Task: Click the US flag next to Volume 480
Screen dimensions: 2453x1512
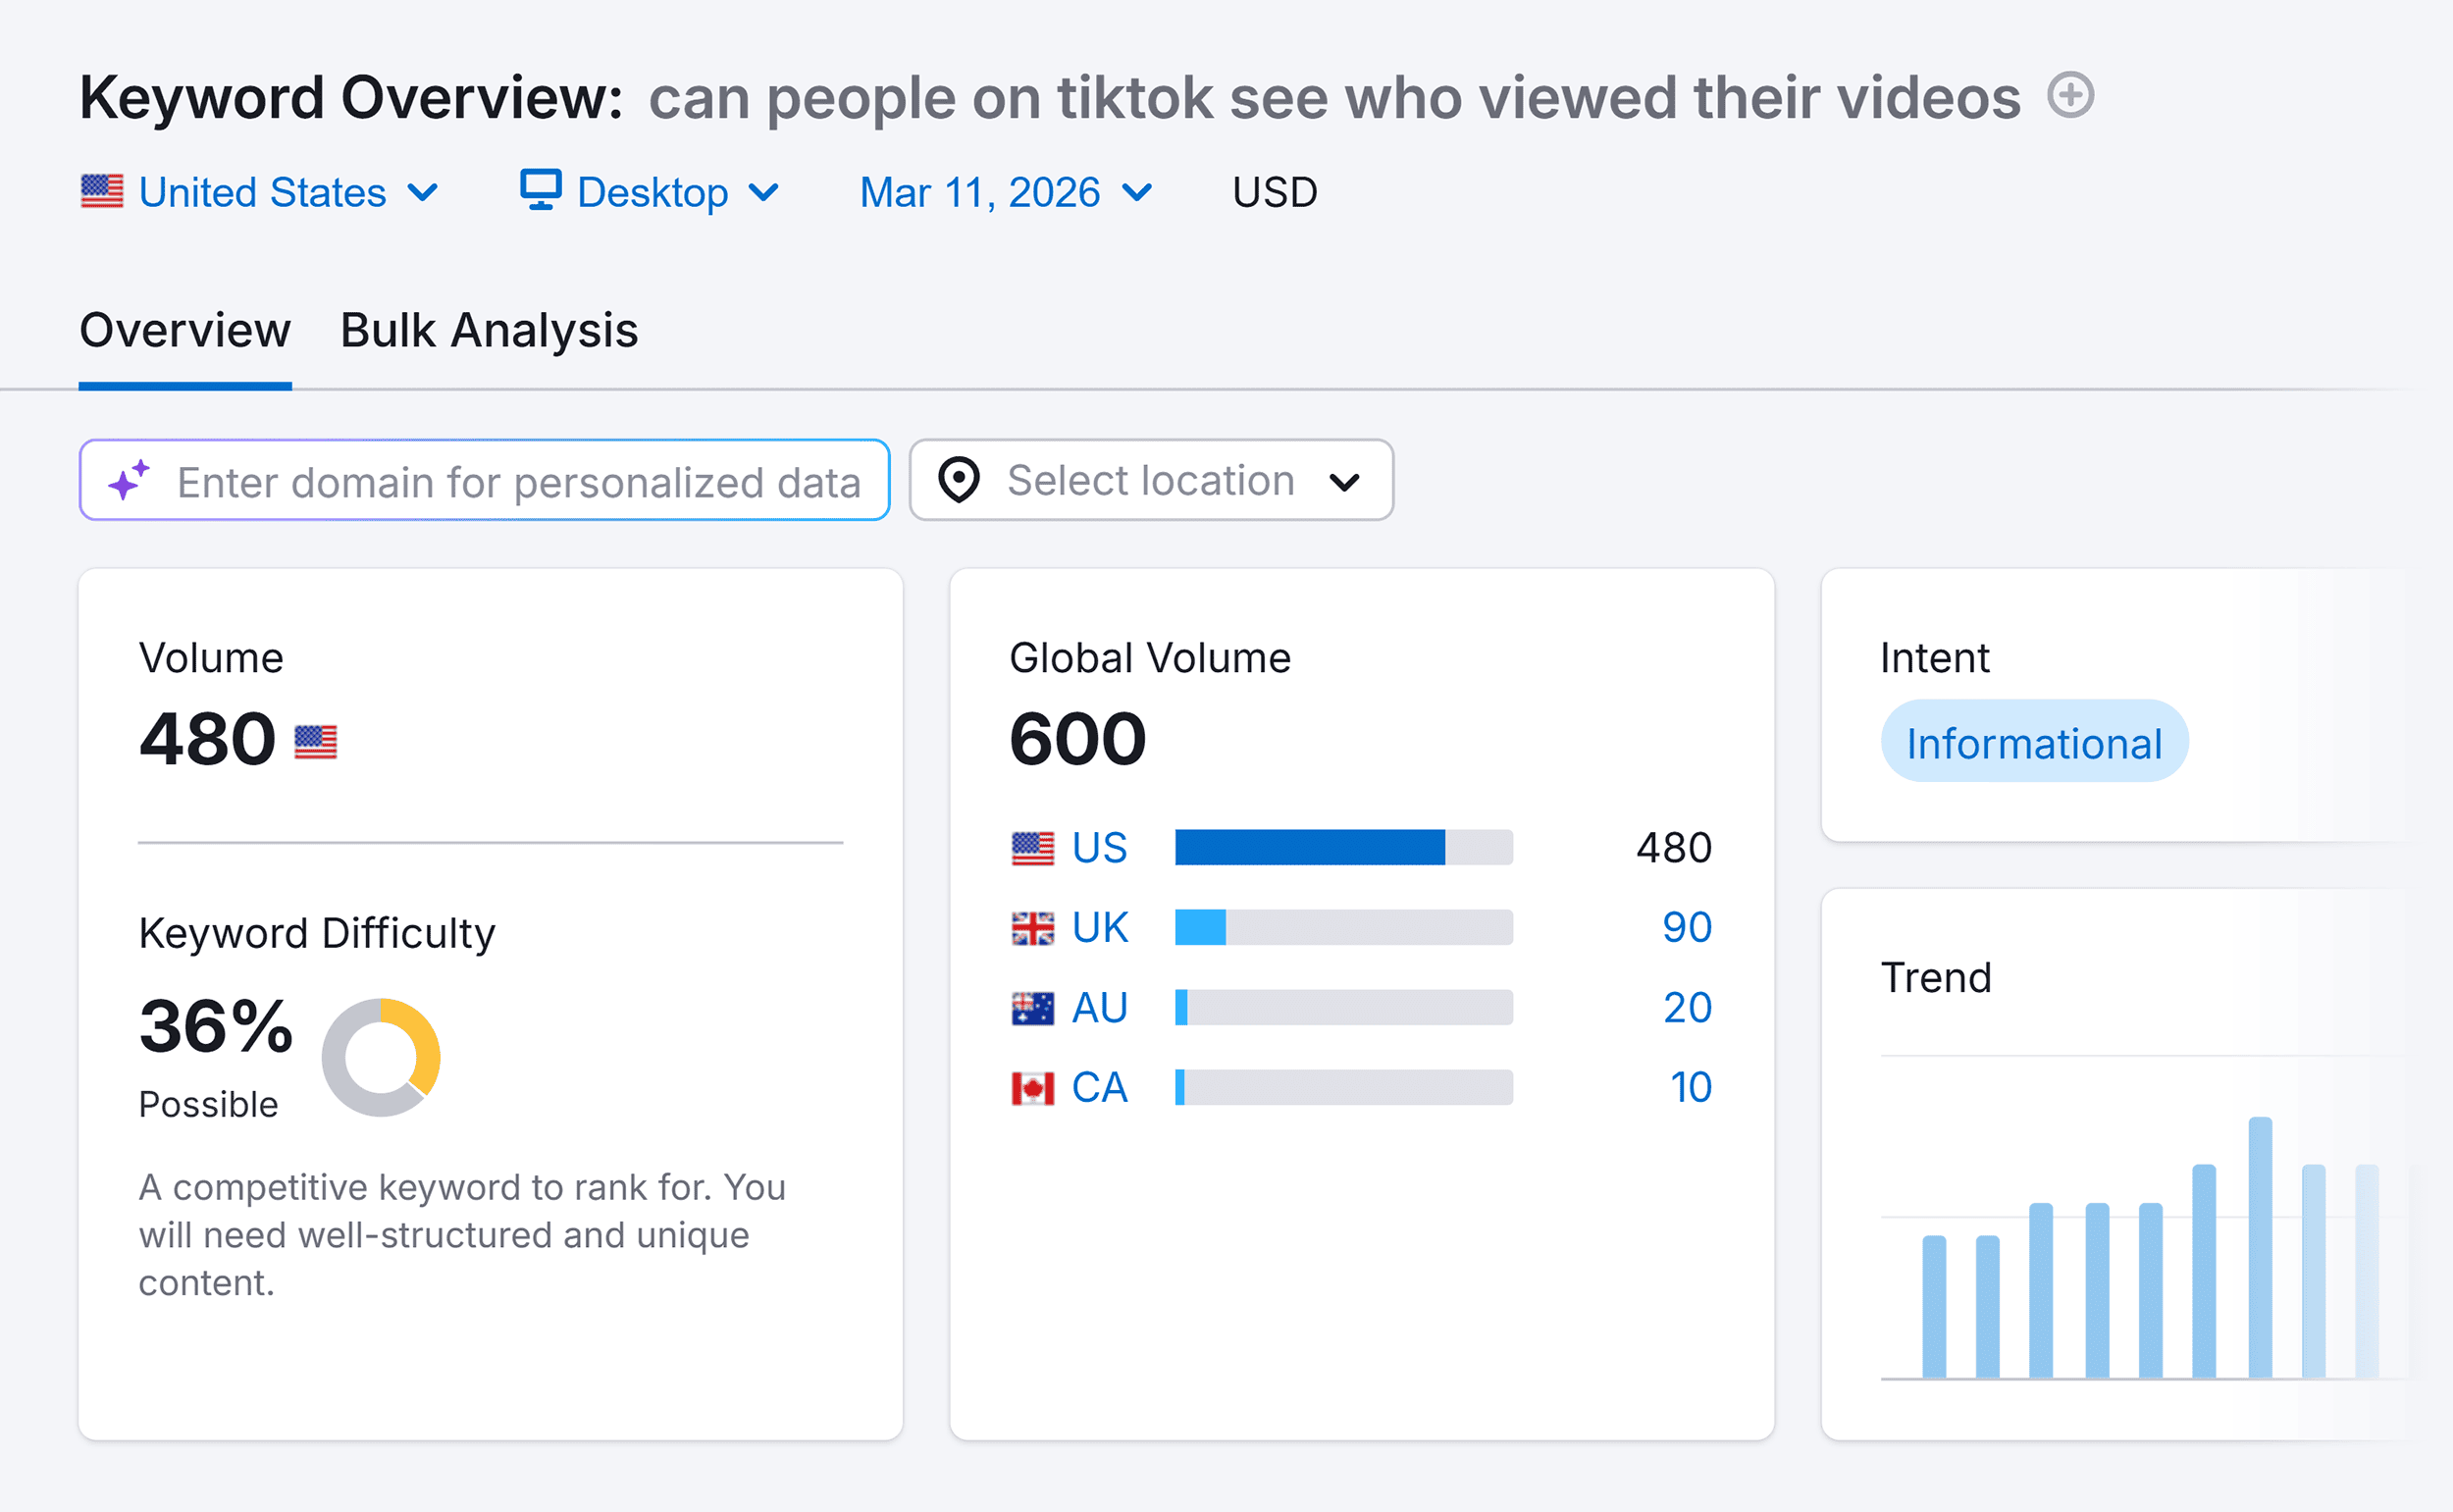Action: click(x=315, y=741)
